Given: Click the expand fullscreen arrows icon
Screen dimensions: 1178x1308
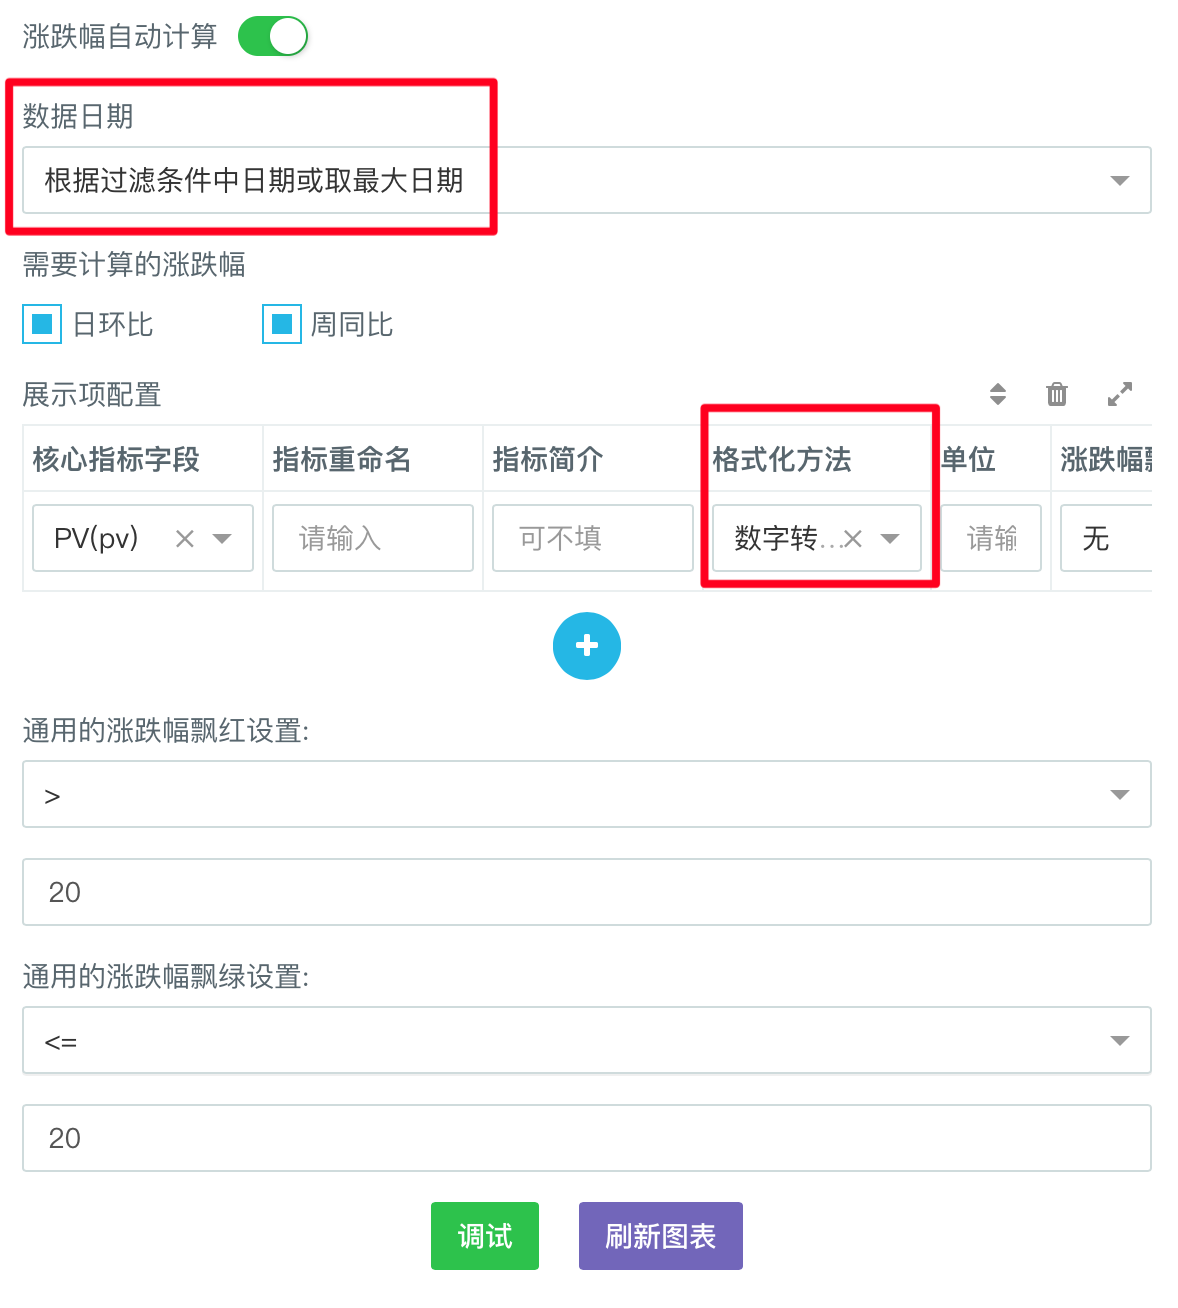Looking at the screenshot, I should tap(1120, 394).
